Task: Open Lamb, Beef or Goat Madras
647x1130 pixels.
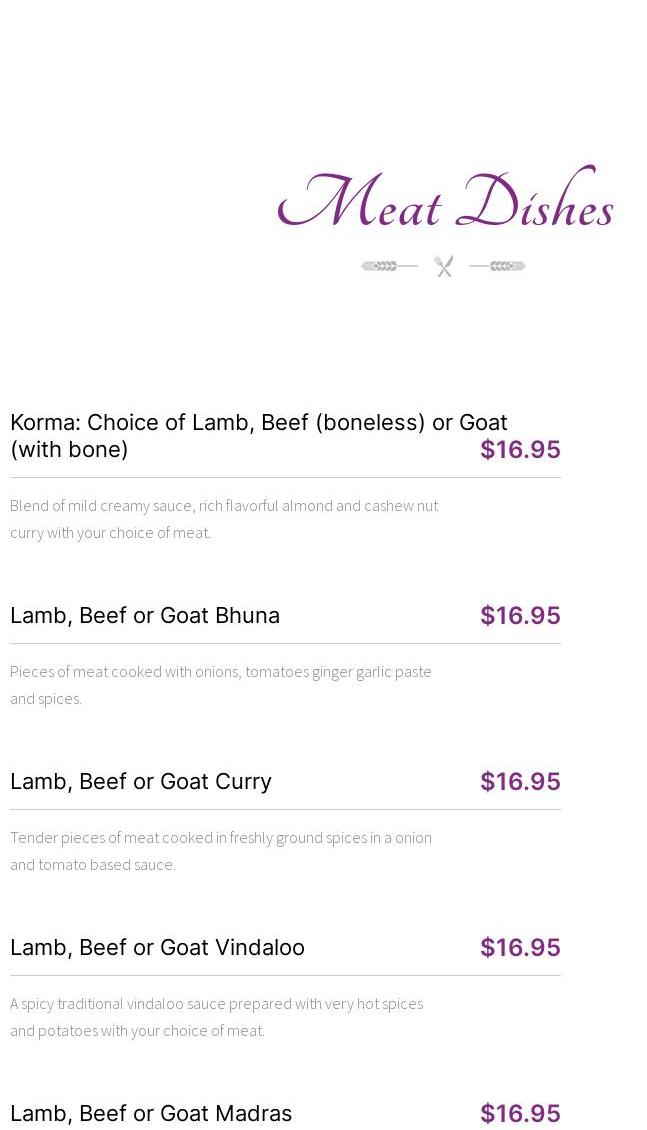Action: pos(151,1113)
